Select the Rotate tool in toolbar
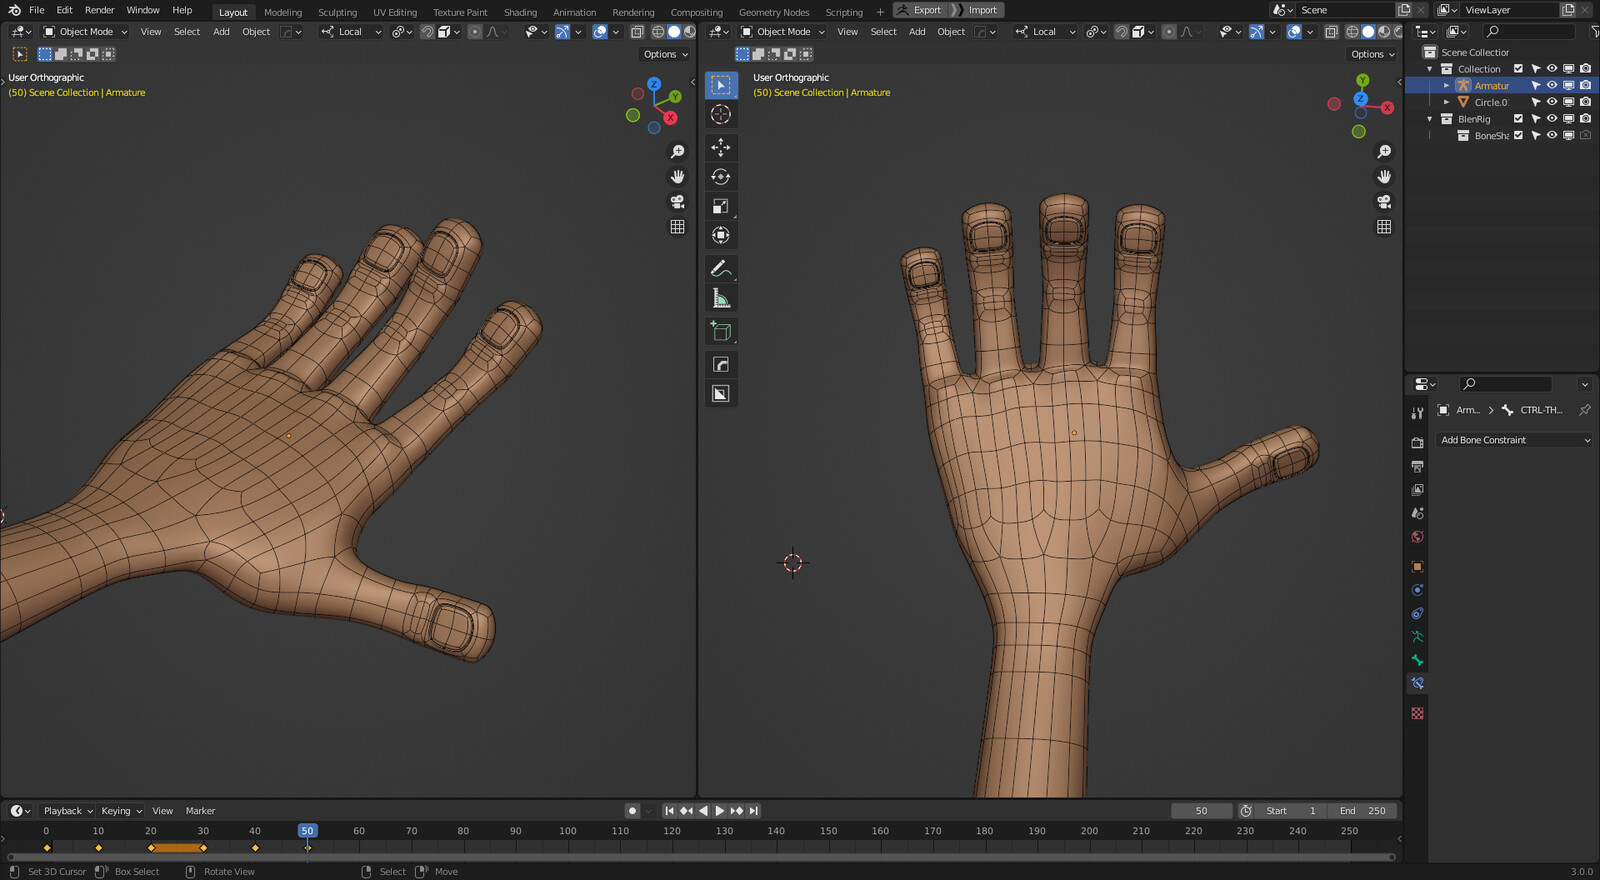 click(720, 177)
